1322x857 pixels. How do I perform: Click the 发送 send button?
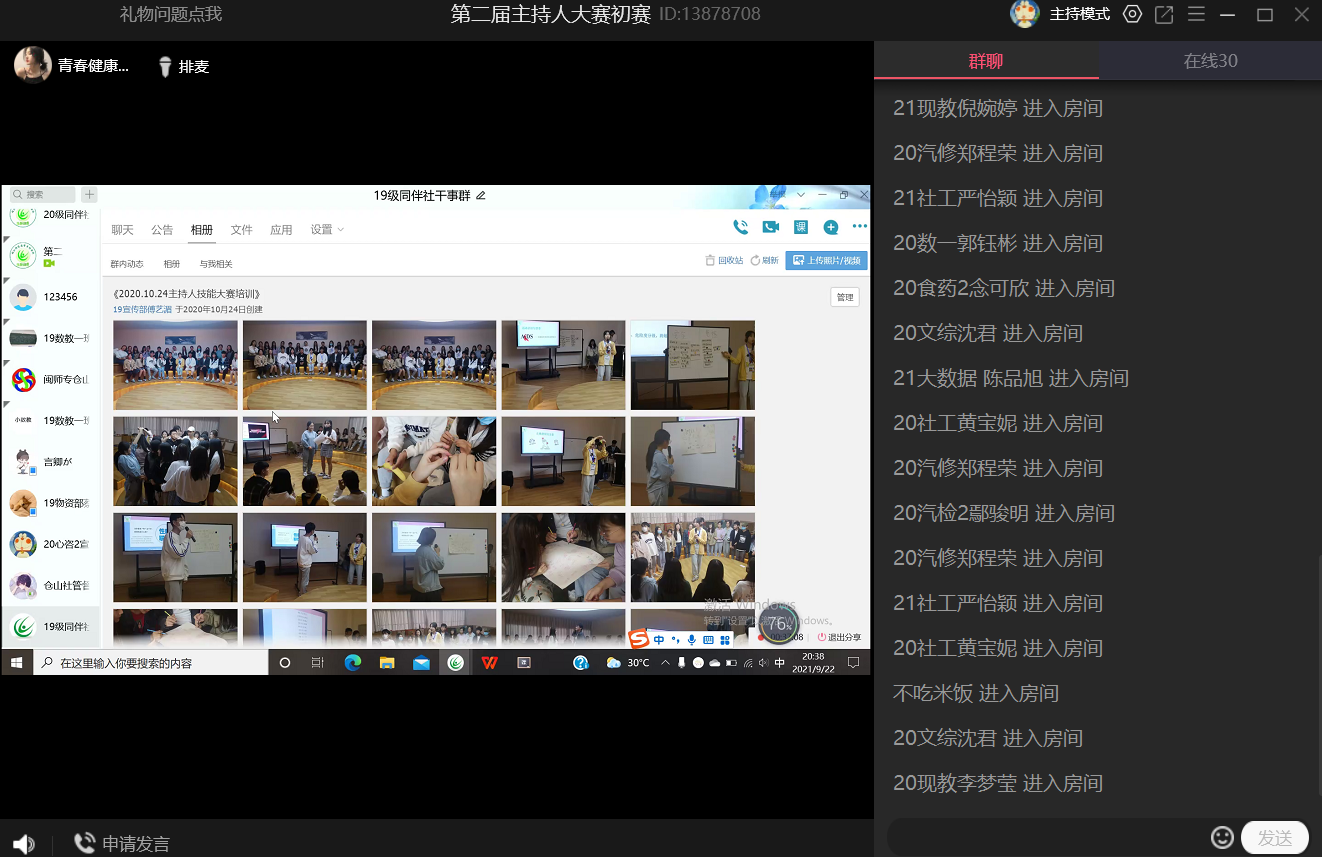(x=1274, y=838)
